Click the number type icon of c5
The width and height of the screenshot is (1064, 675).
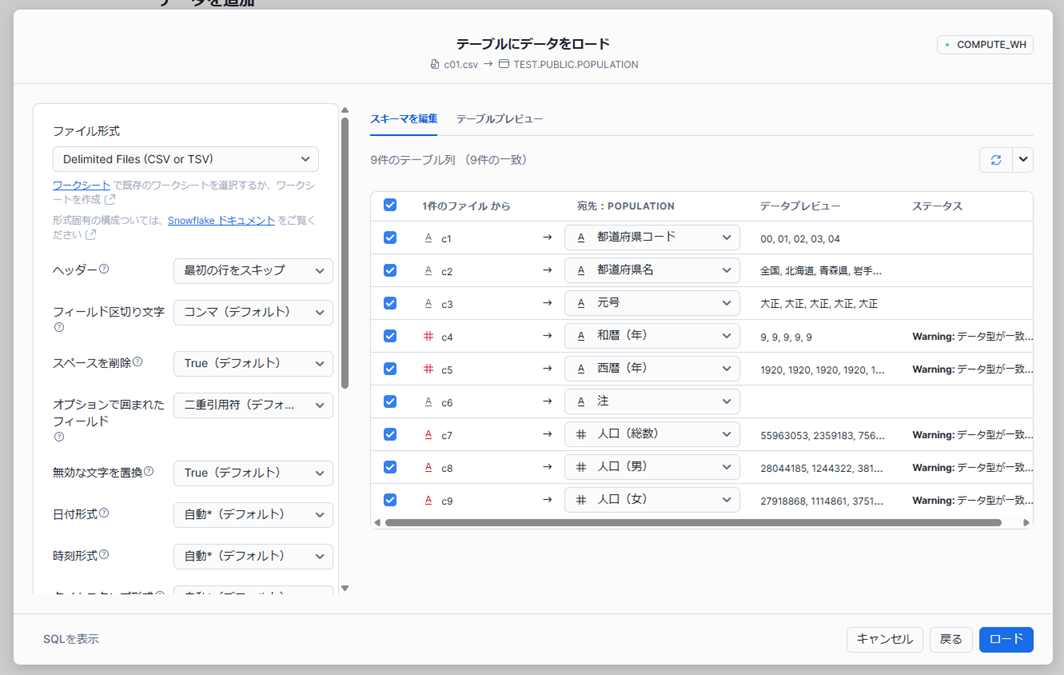[x=428, y=369]
